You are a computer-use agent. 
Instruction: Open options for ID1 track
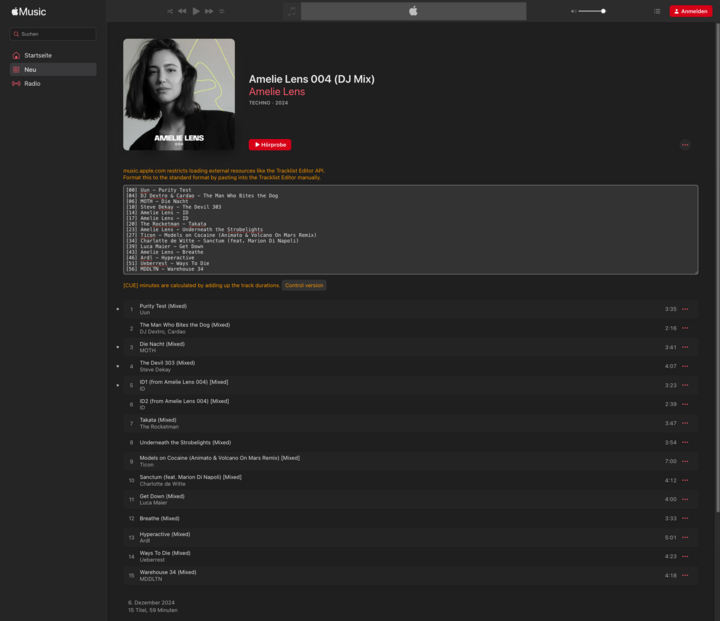pyautogui.click(x=685, y=385)
